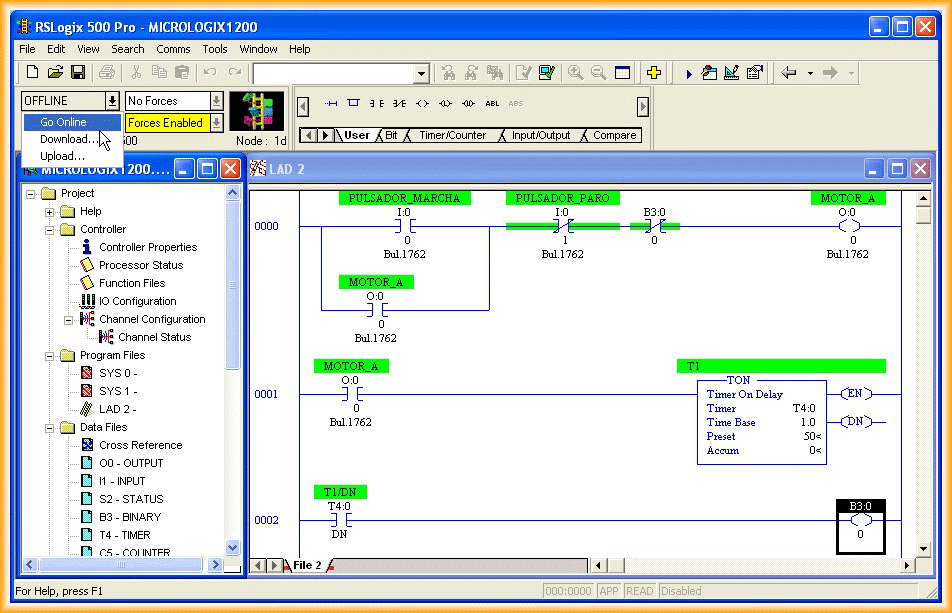
Task: Select the Examine If Closed contact icon
Action: [376, 103]
